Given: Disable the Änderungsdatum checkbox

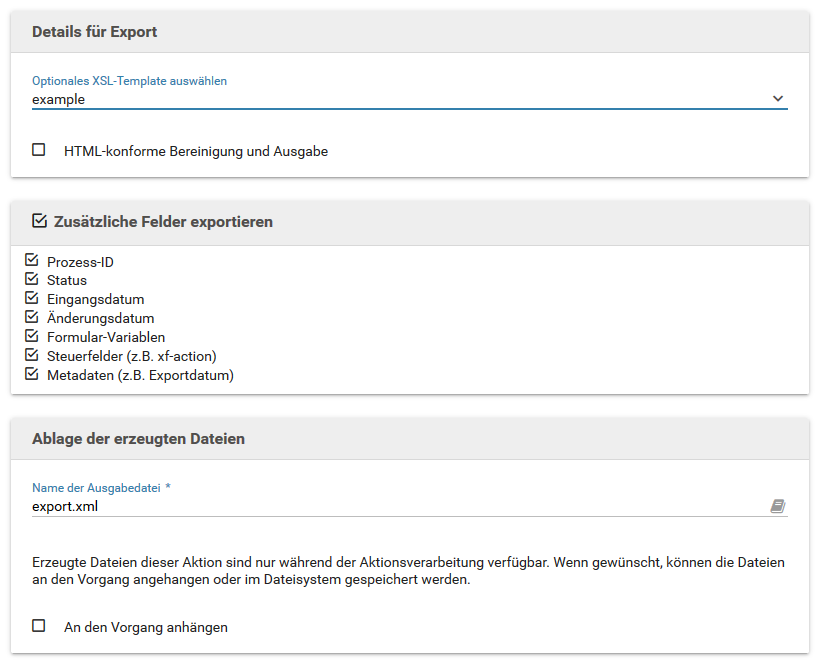Looking at the screenshot, I should pyautogui.click(x=31, y=316).
